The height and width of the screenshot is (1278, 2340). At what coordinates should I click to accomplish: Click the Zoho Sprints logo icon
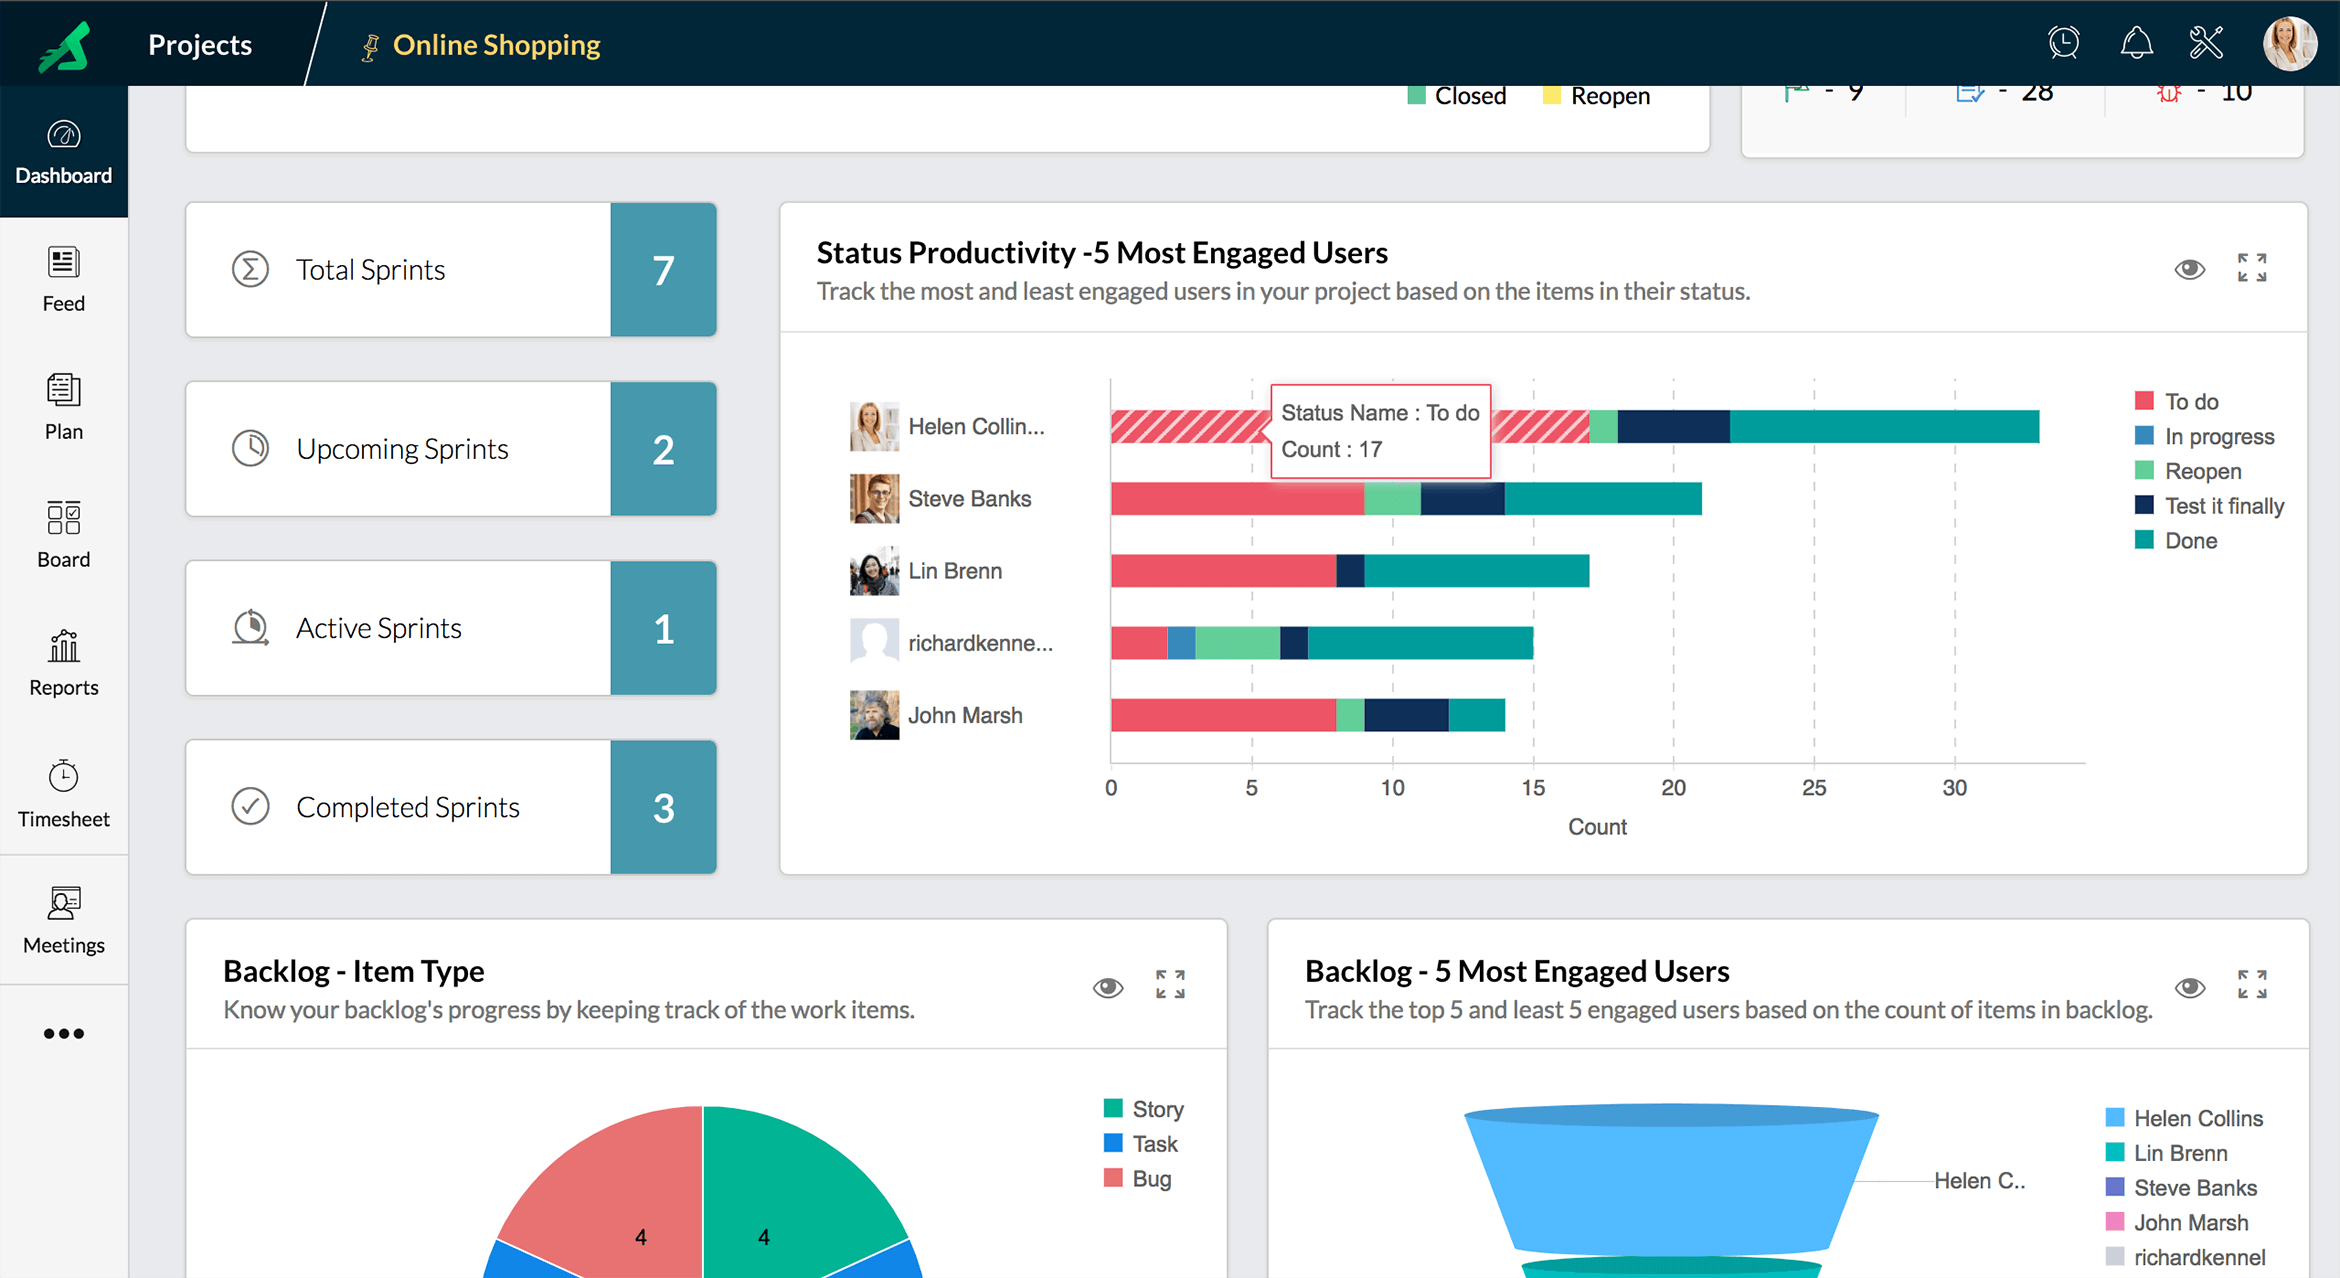65,45
